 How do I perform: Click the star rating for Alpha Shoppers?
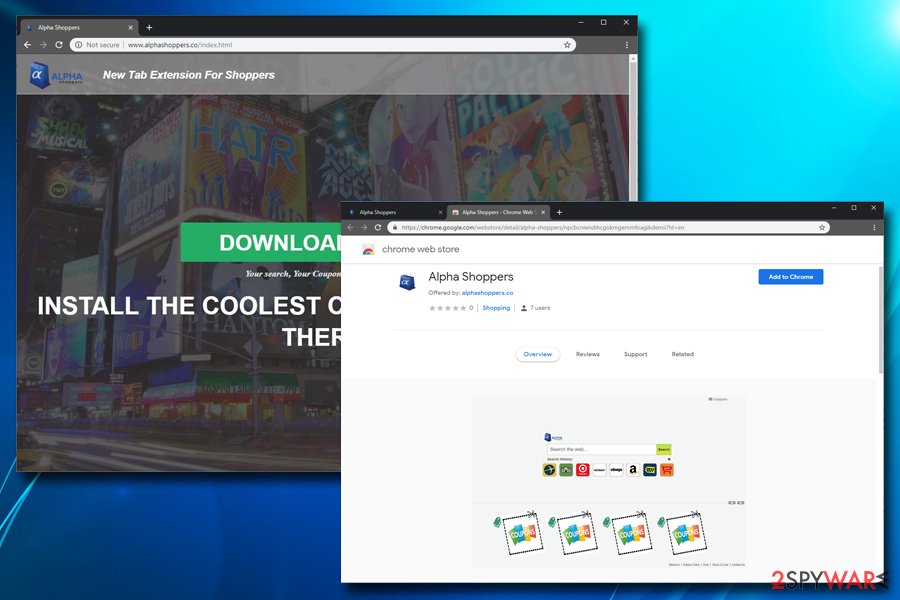(448, 308)
